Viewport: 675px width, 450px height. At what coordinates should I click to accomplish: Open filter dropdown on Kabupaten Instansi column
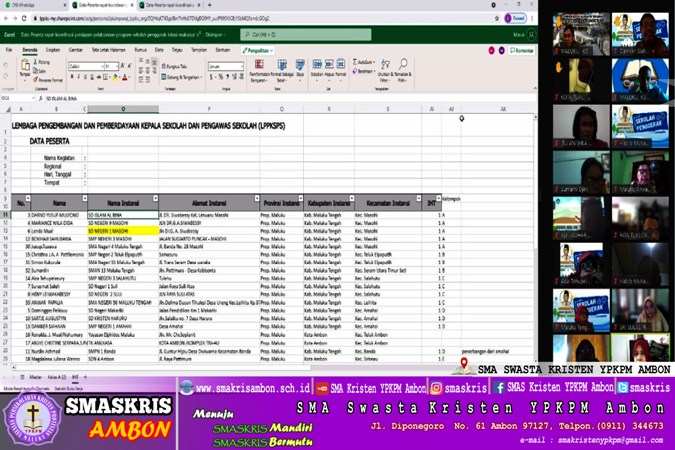click(x=352, y=198)
